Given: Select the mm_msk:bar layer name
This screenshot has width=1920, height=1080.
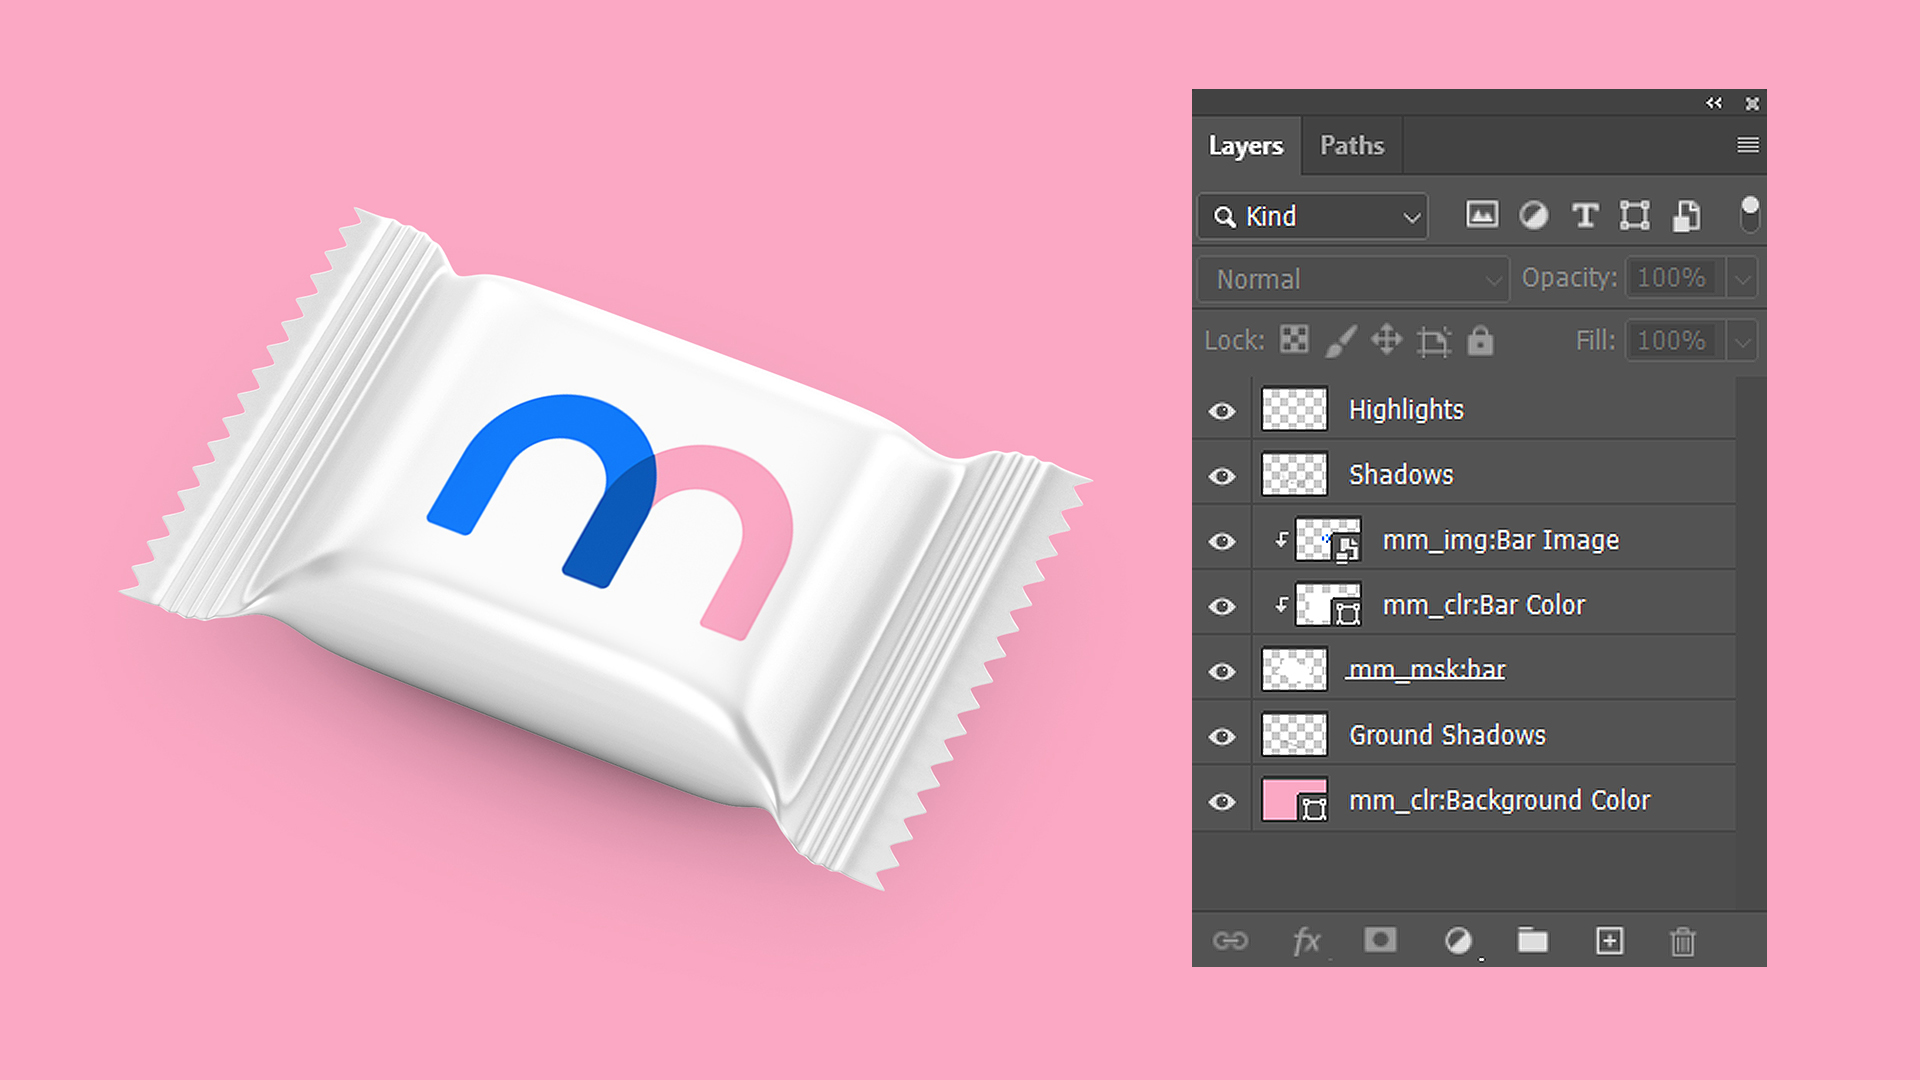Looking at the screenshot, I should click(x=1427, y=670).
